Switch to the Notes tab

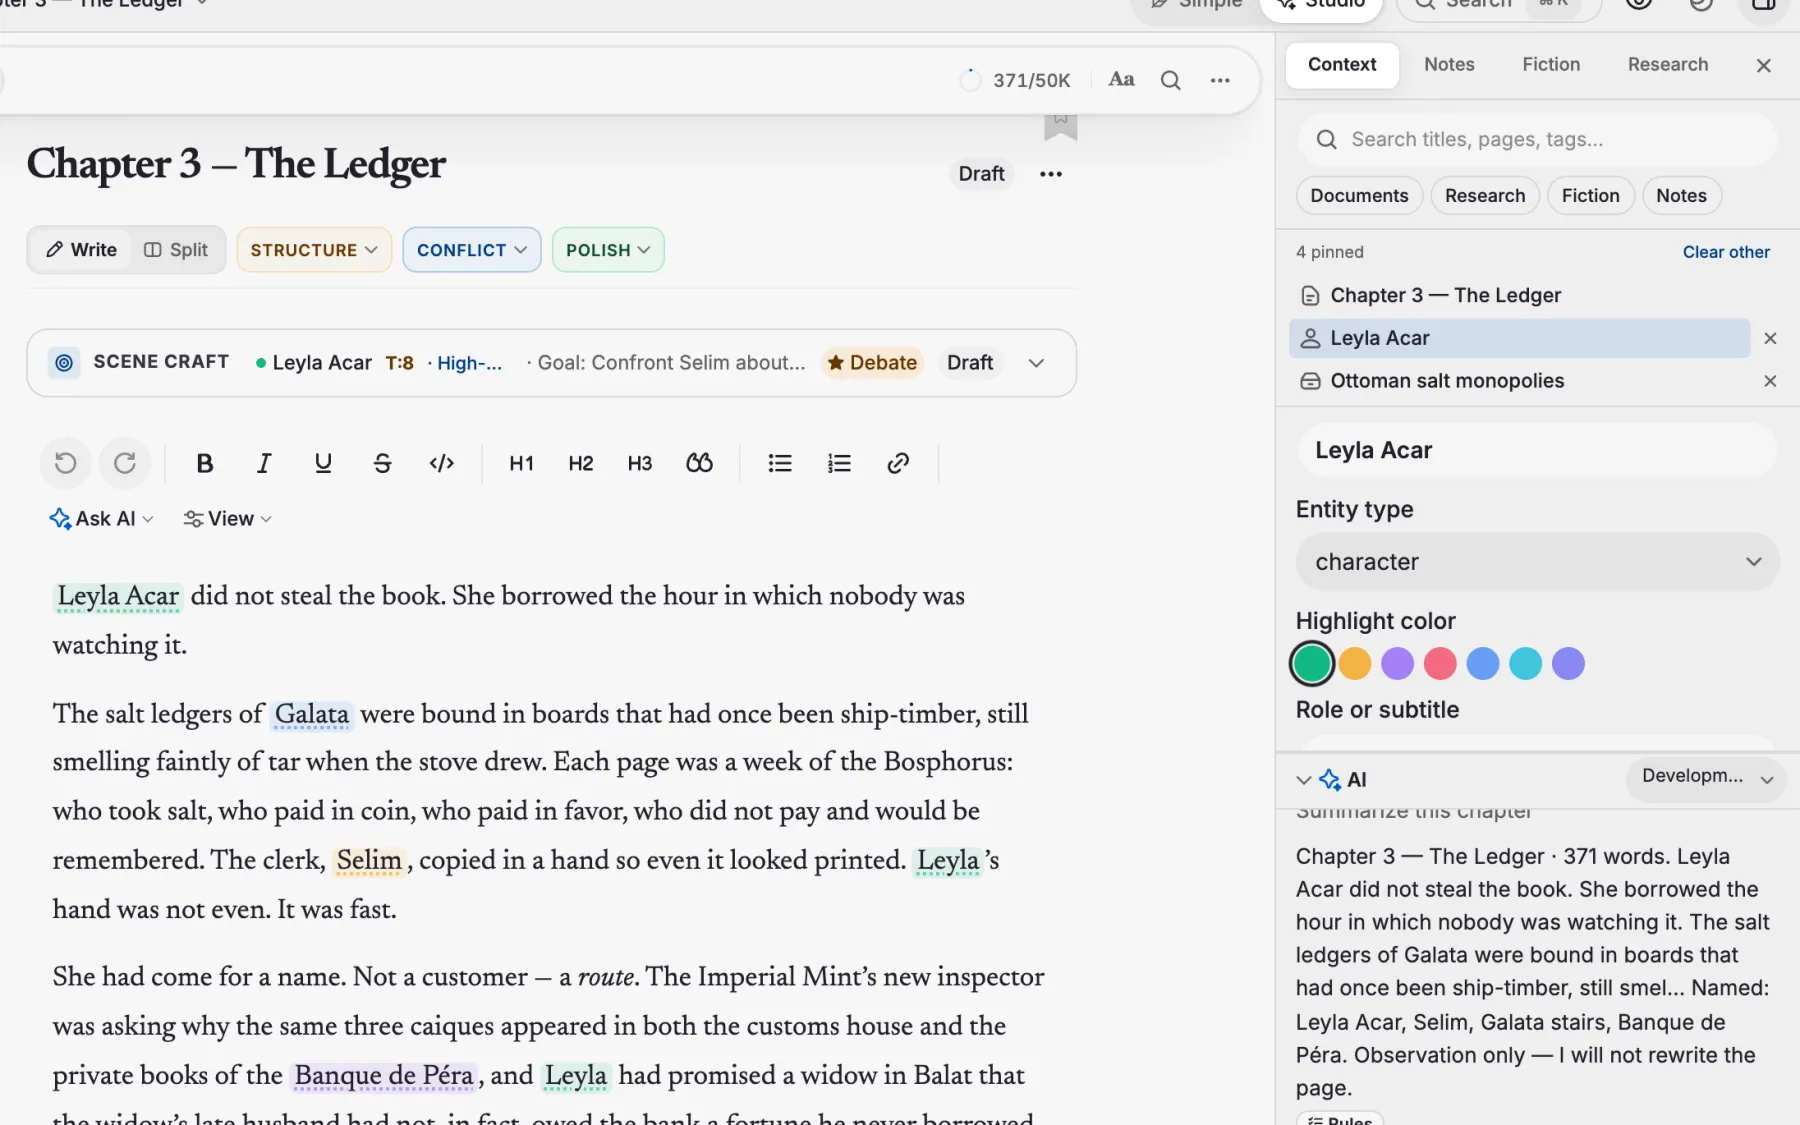click(1448, 64)
